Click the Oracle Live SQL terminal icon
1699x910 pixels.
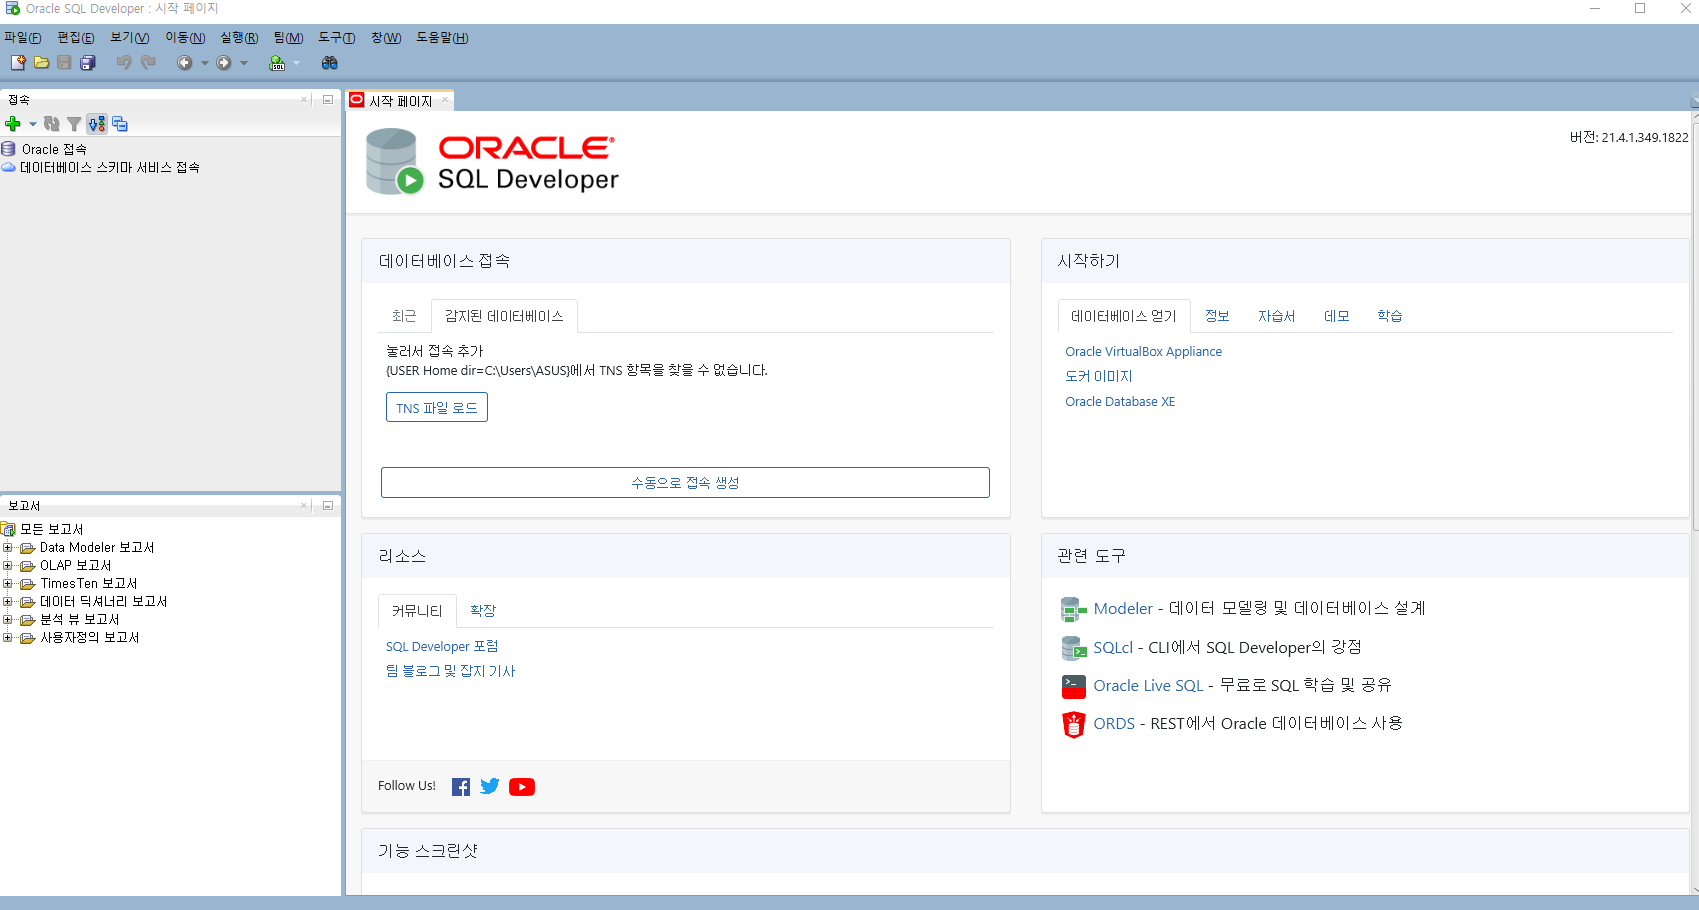tap(1074, 686)
